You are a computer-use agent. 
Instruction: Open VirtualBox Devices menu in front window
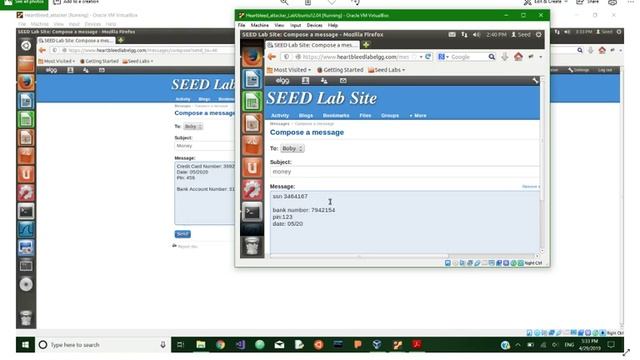[x=314, y=25]
